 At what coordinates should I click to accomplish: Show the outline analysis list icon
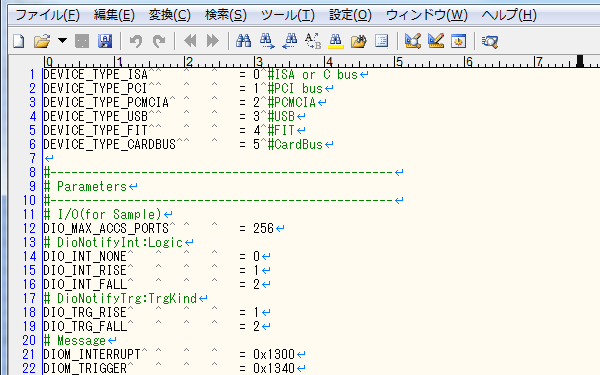point(382,41)
